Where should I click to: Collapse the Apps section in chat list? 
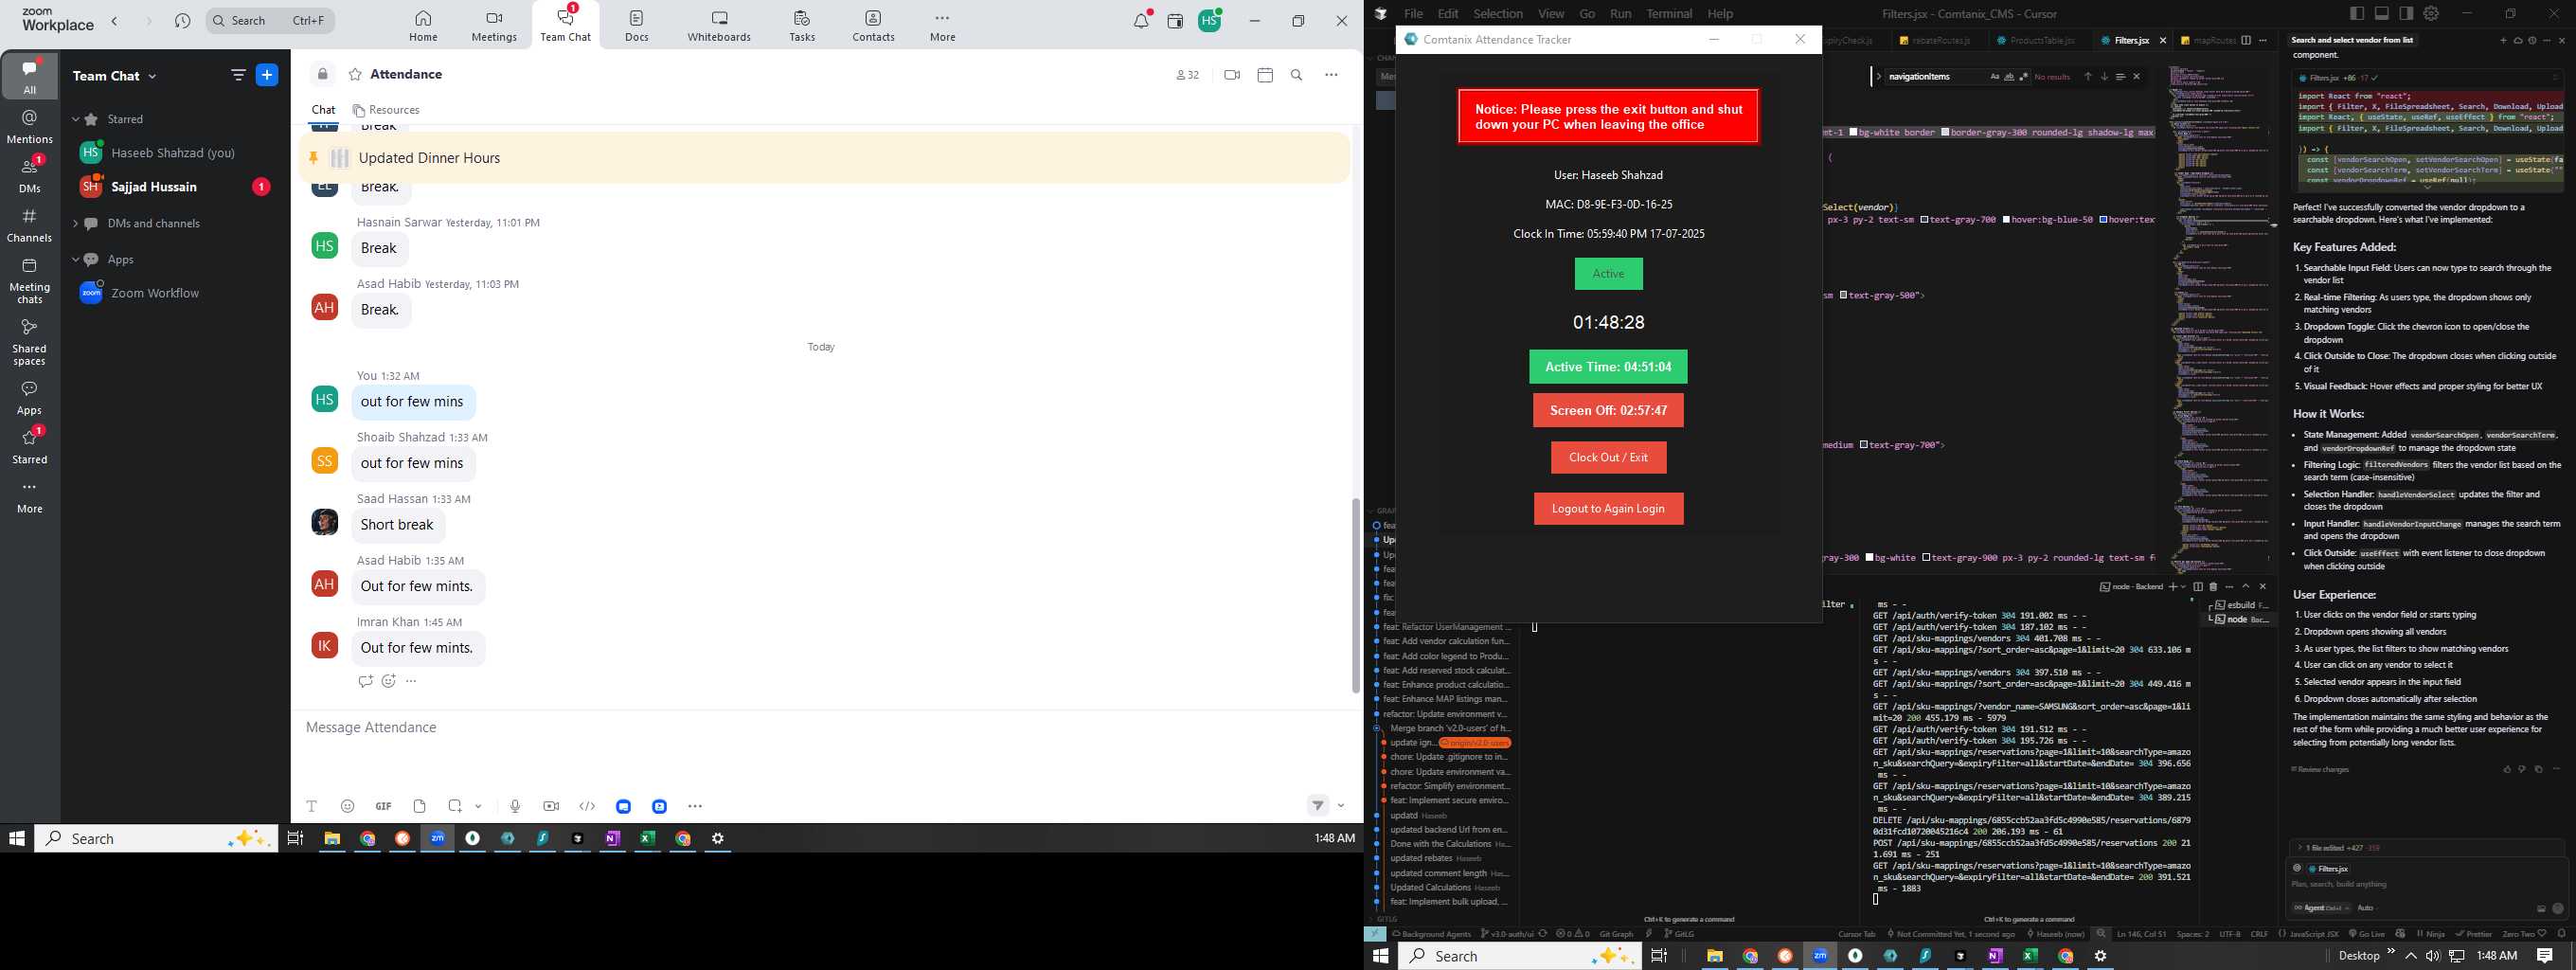tap(75, 260)
